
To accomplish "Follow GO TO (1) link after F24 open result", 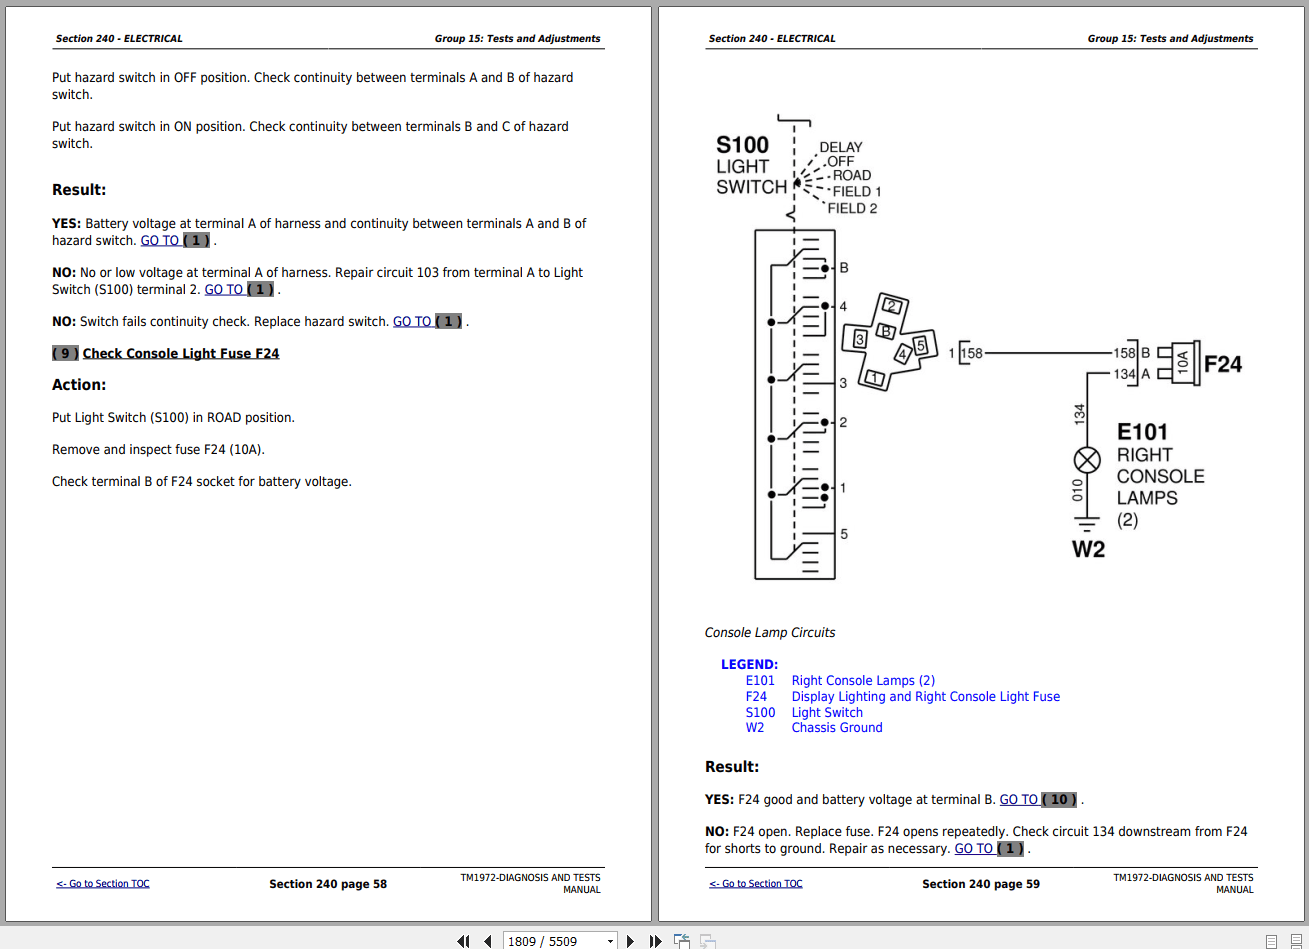I will [990, 849].
